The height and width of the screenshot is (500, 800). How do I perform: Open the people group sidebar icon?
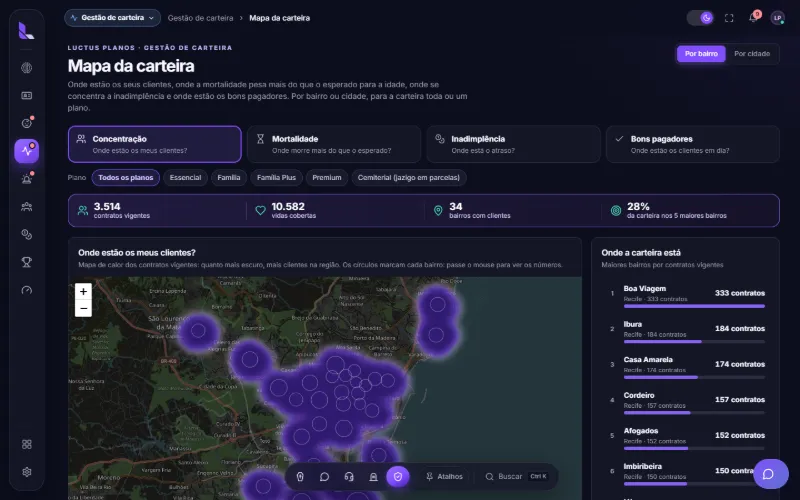tap(27, 207)
